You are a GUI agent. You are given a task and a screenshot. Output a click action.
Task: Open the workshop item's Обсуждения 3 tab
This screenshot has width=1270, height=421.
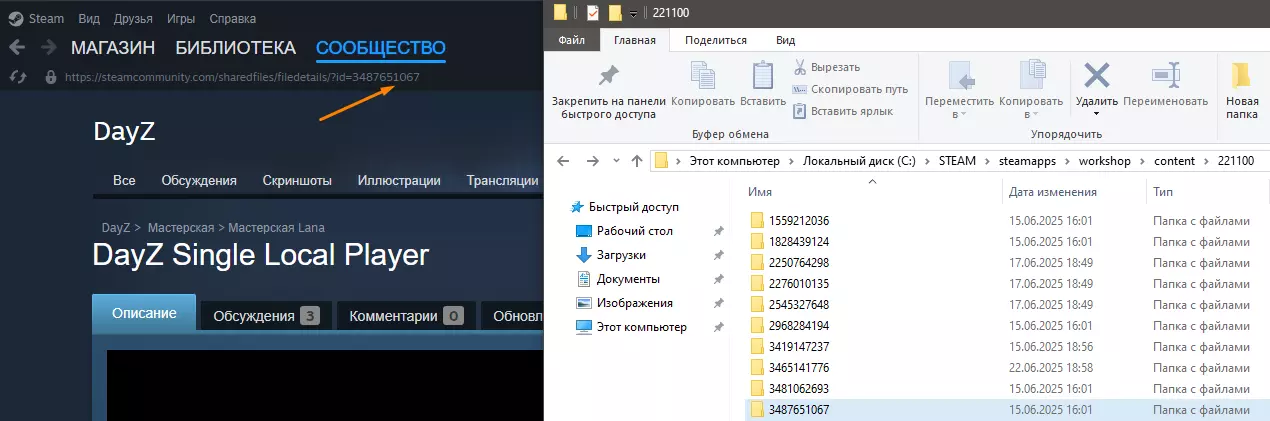coord(265,316)
